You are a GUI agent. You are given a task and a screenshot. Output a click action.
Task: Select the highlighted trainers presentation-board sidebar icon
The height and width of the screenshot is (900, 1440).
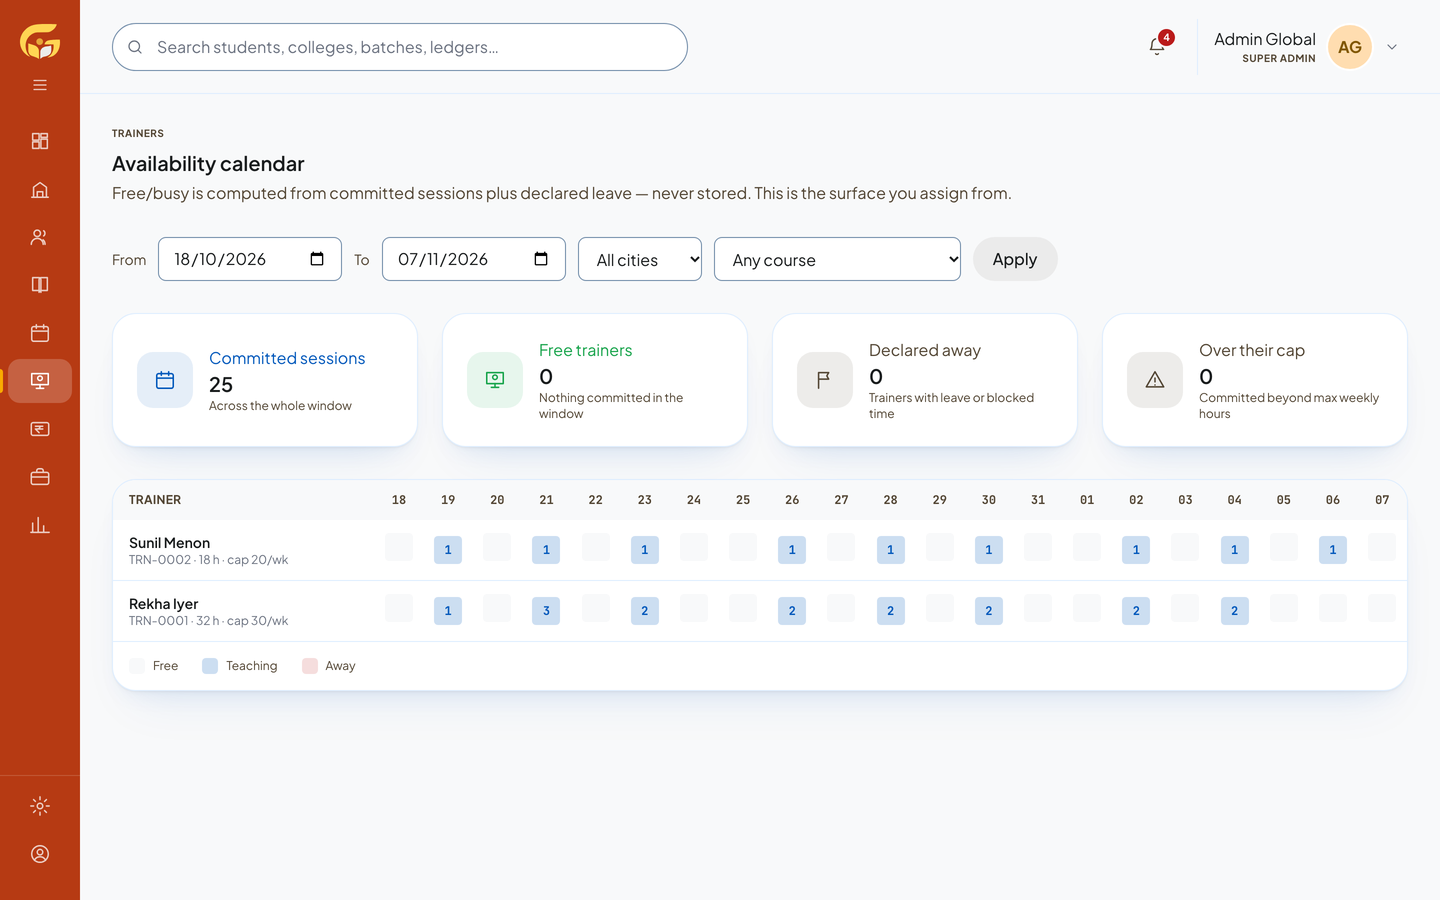tap(40, 381)
